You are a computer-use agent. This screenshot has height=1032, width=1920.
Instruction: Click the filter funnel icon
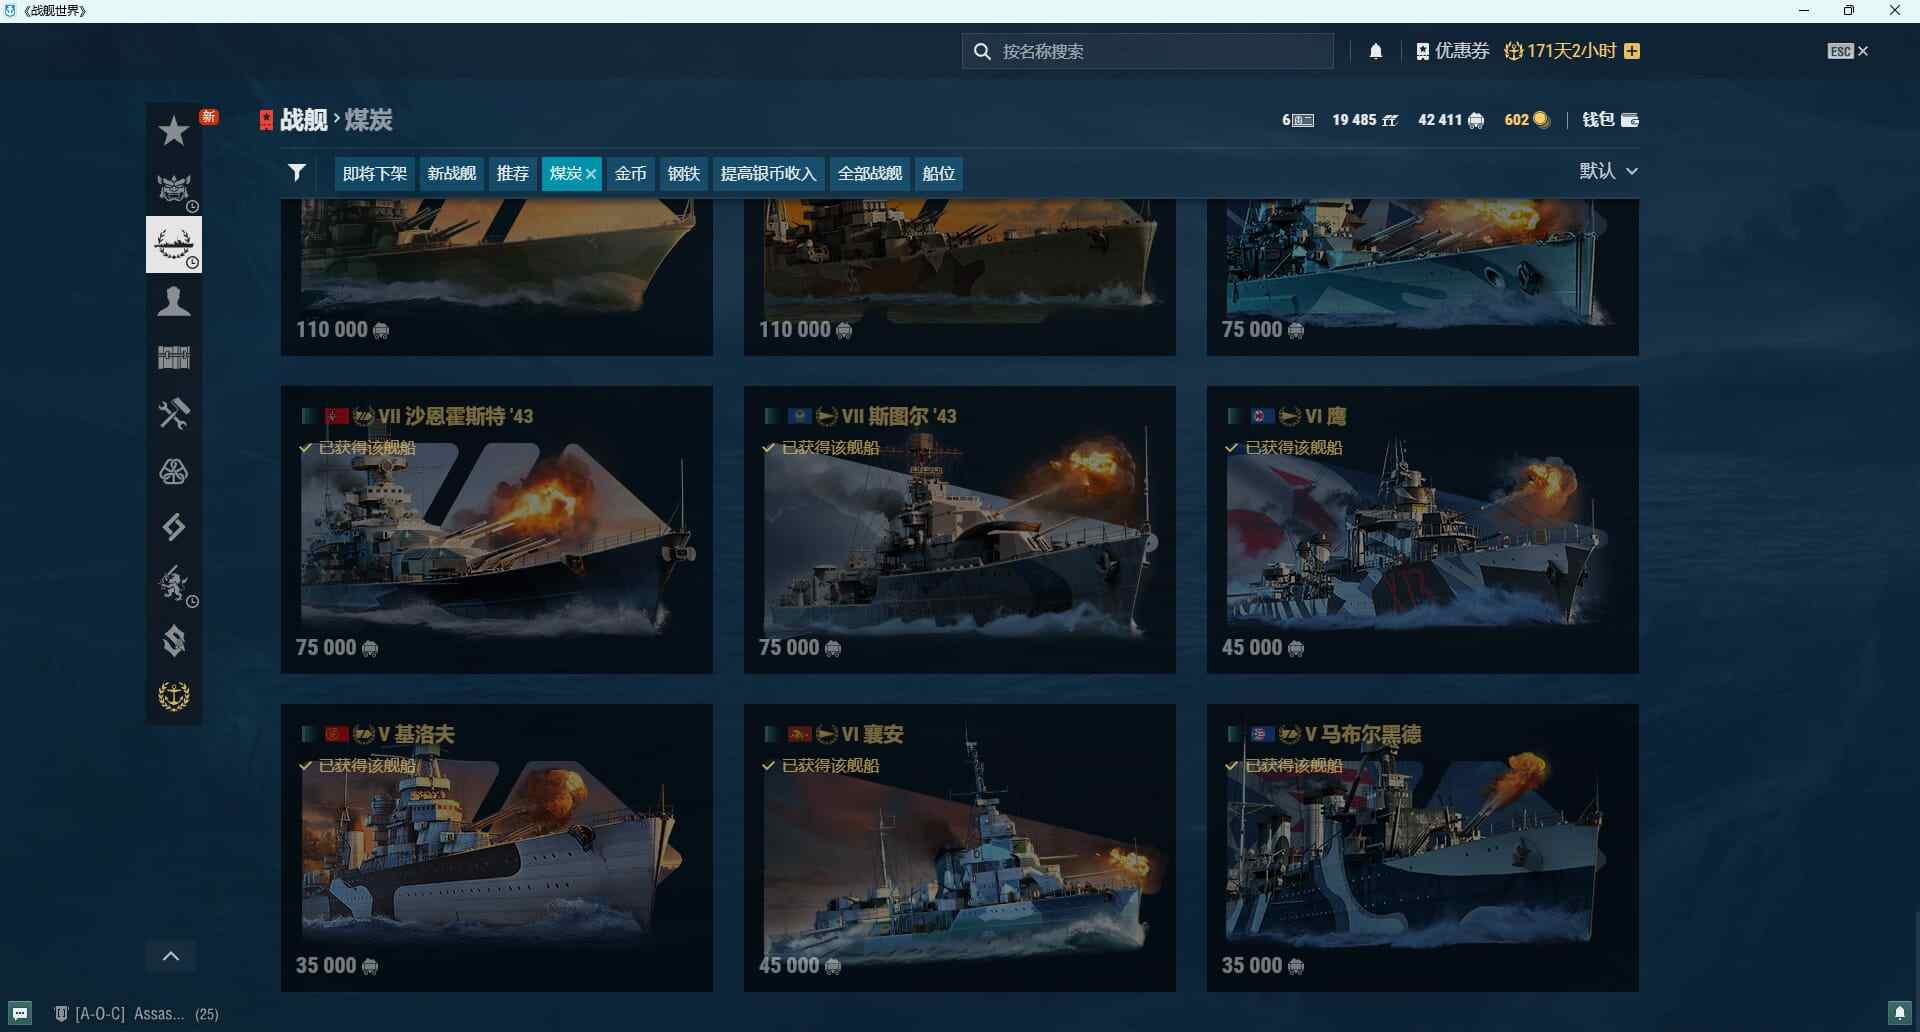coord(297,172)
